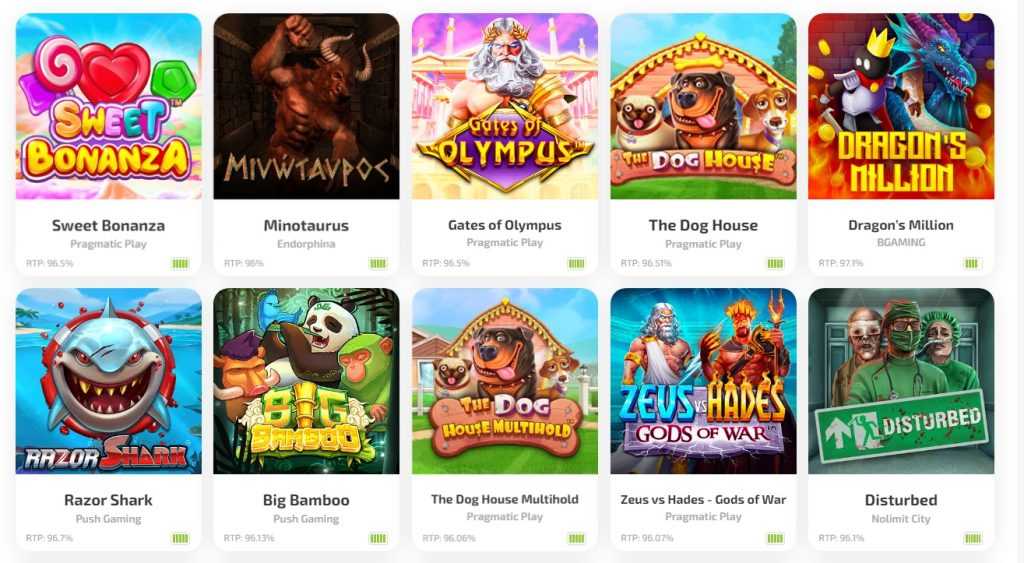Click the green bars icon on Minotaurus card
The height and width of the screenshot is (563, 1024).
tap(378, 264)
